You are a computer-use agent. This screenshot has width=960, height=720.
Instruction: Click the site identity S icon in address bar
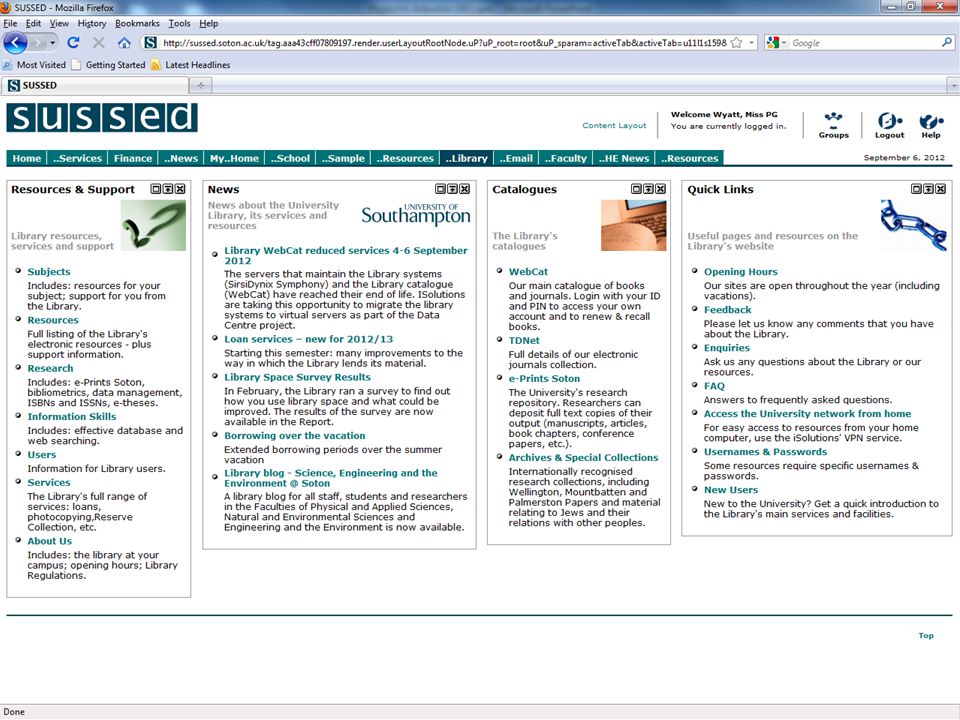150,43
